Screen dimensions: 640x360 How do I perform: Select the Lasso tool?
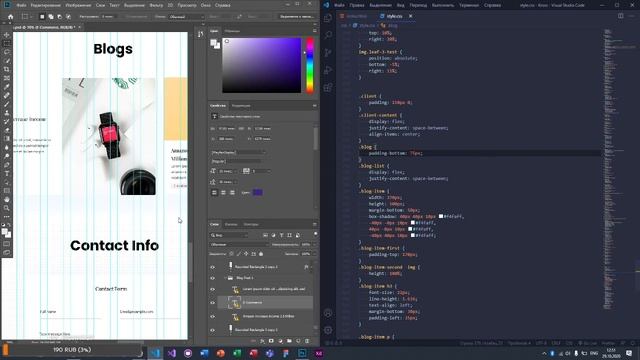[x=7, y=52]
